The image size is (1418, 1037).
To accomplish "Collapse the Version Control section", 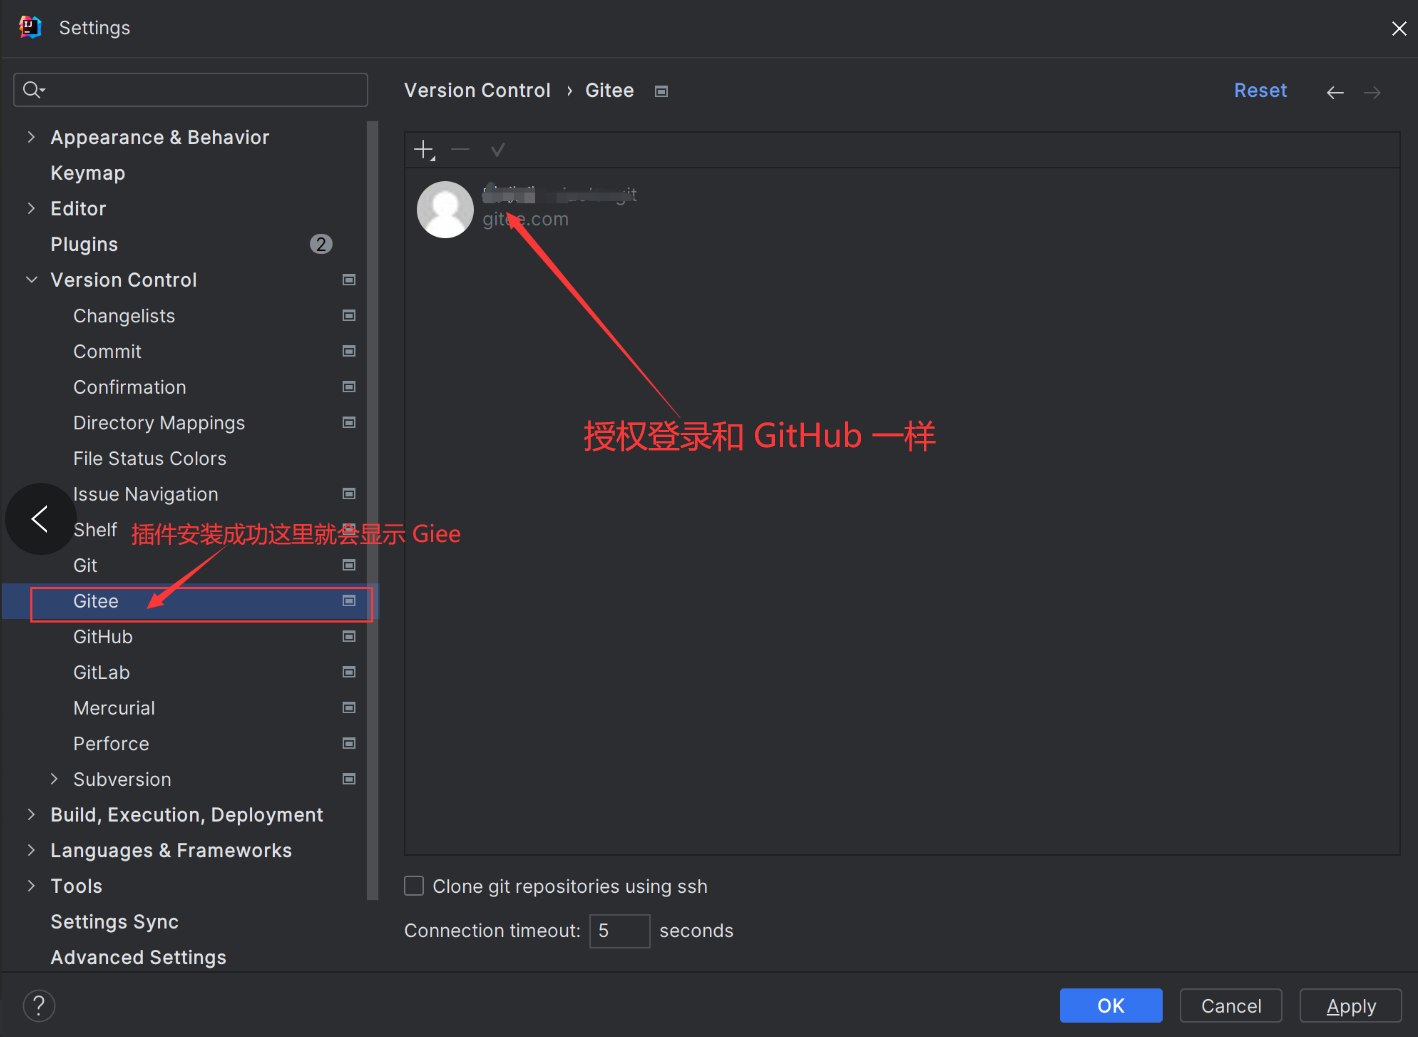I will tap(31, 280).
